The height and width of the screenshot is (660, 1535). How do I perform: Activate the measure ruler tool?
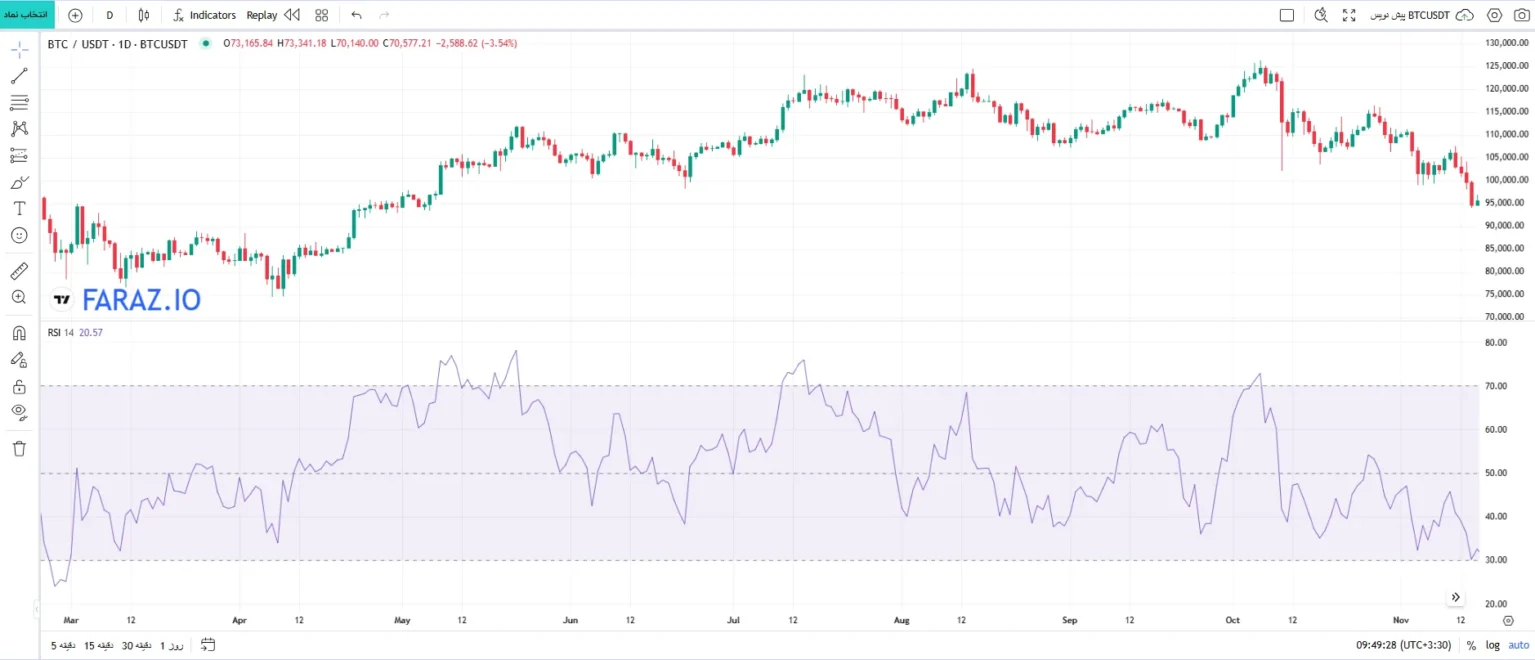coord(19,269)
